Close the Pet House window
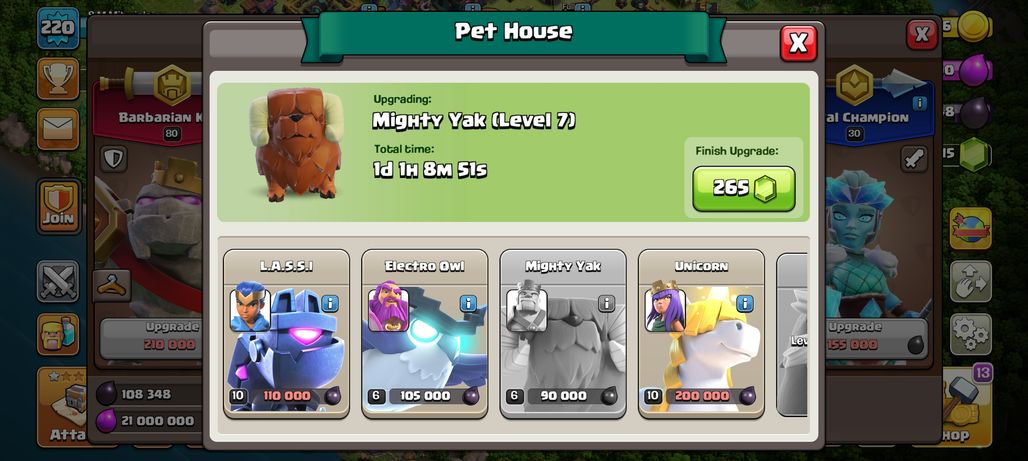The width and height of the screenshot is (1028, 461). click(x=798, y=43)
